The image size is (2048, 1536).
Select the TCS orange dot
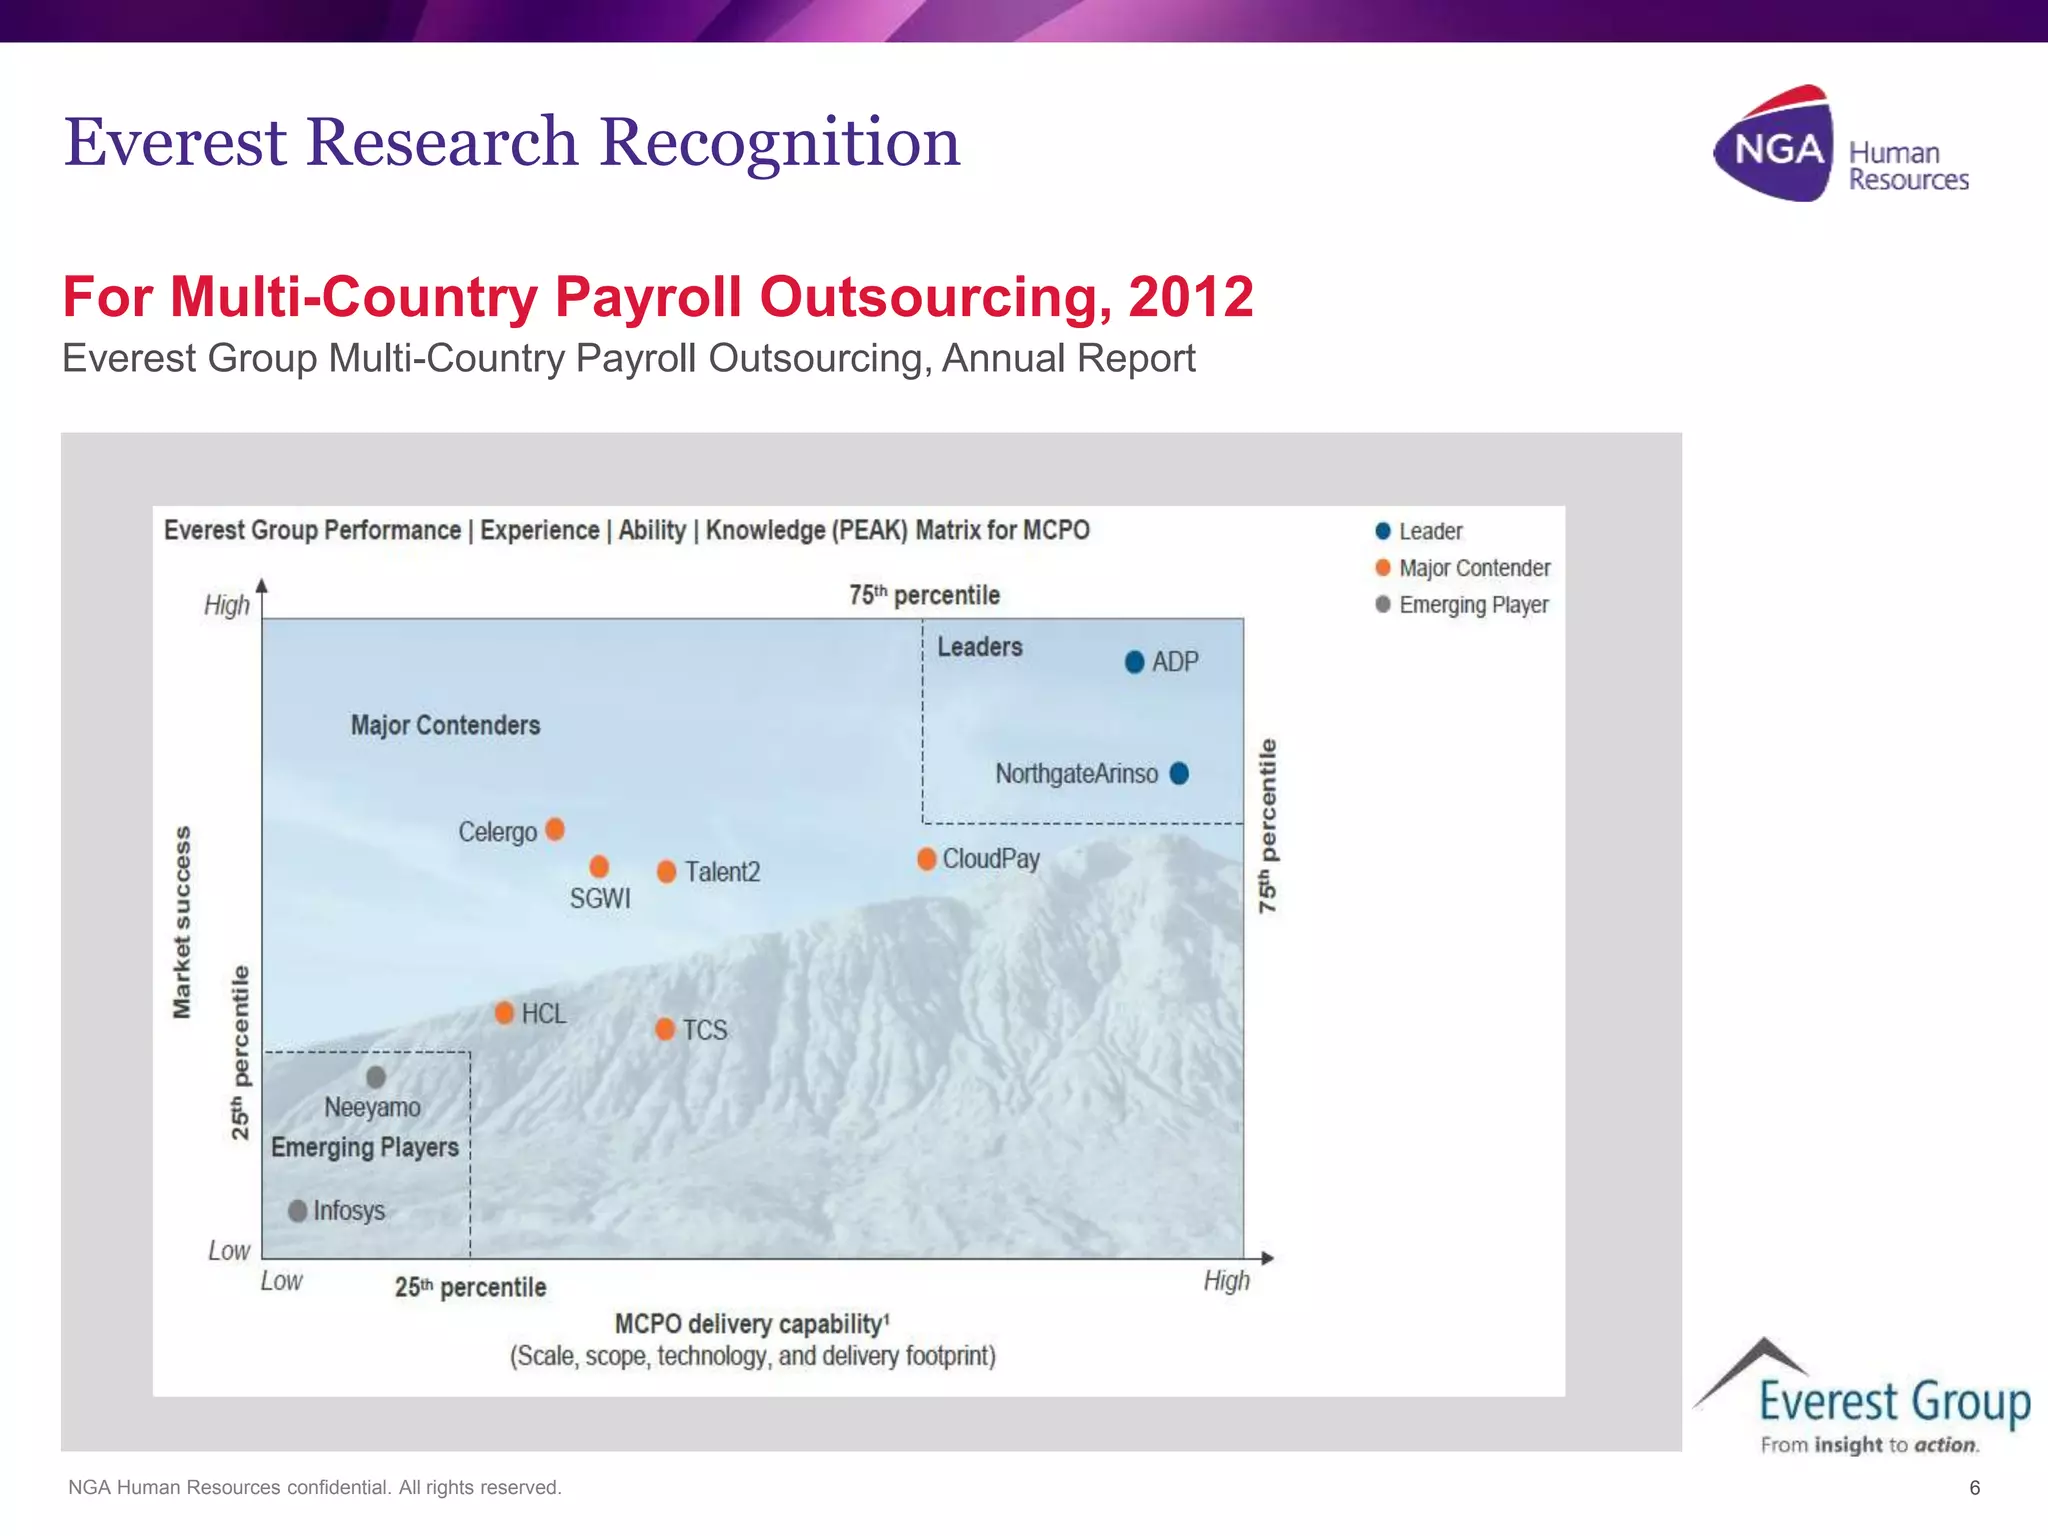click(665, 1029)
